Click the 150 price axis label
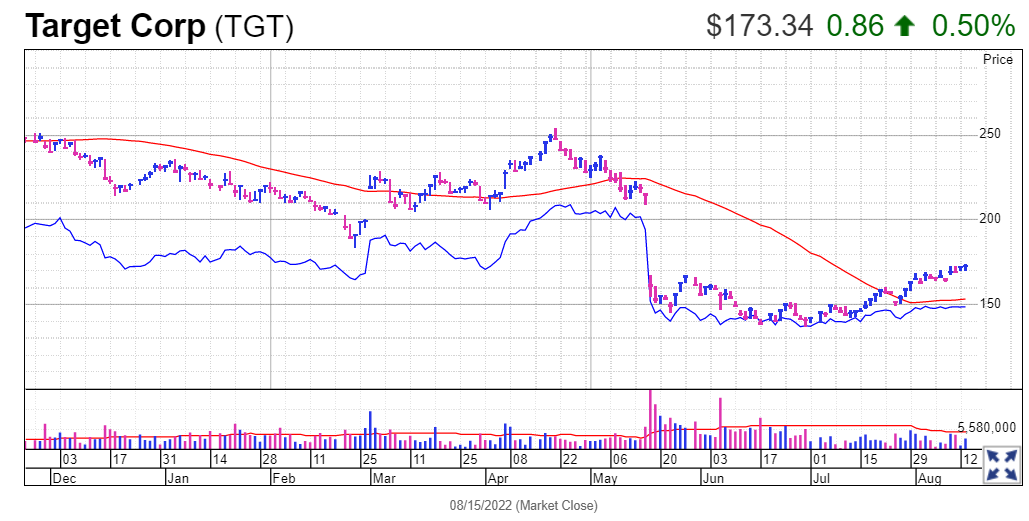 990,304
